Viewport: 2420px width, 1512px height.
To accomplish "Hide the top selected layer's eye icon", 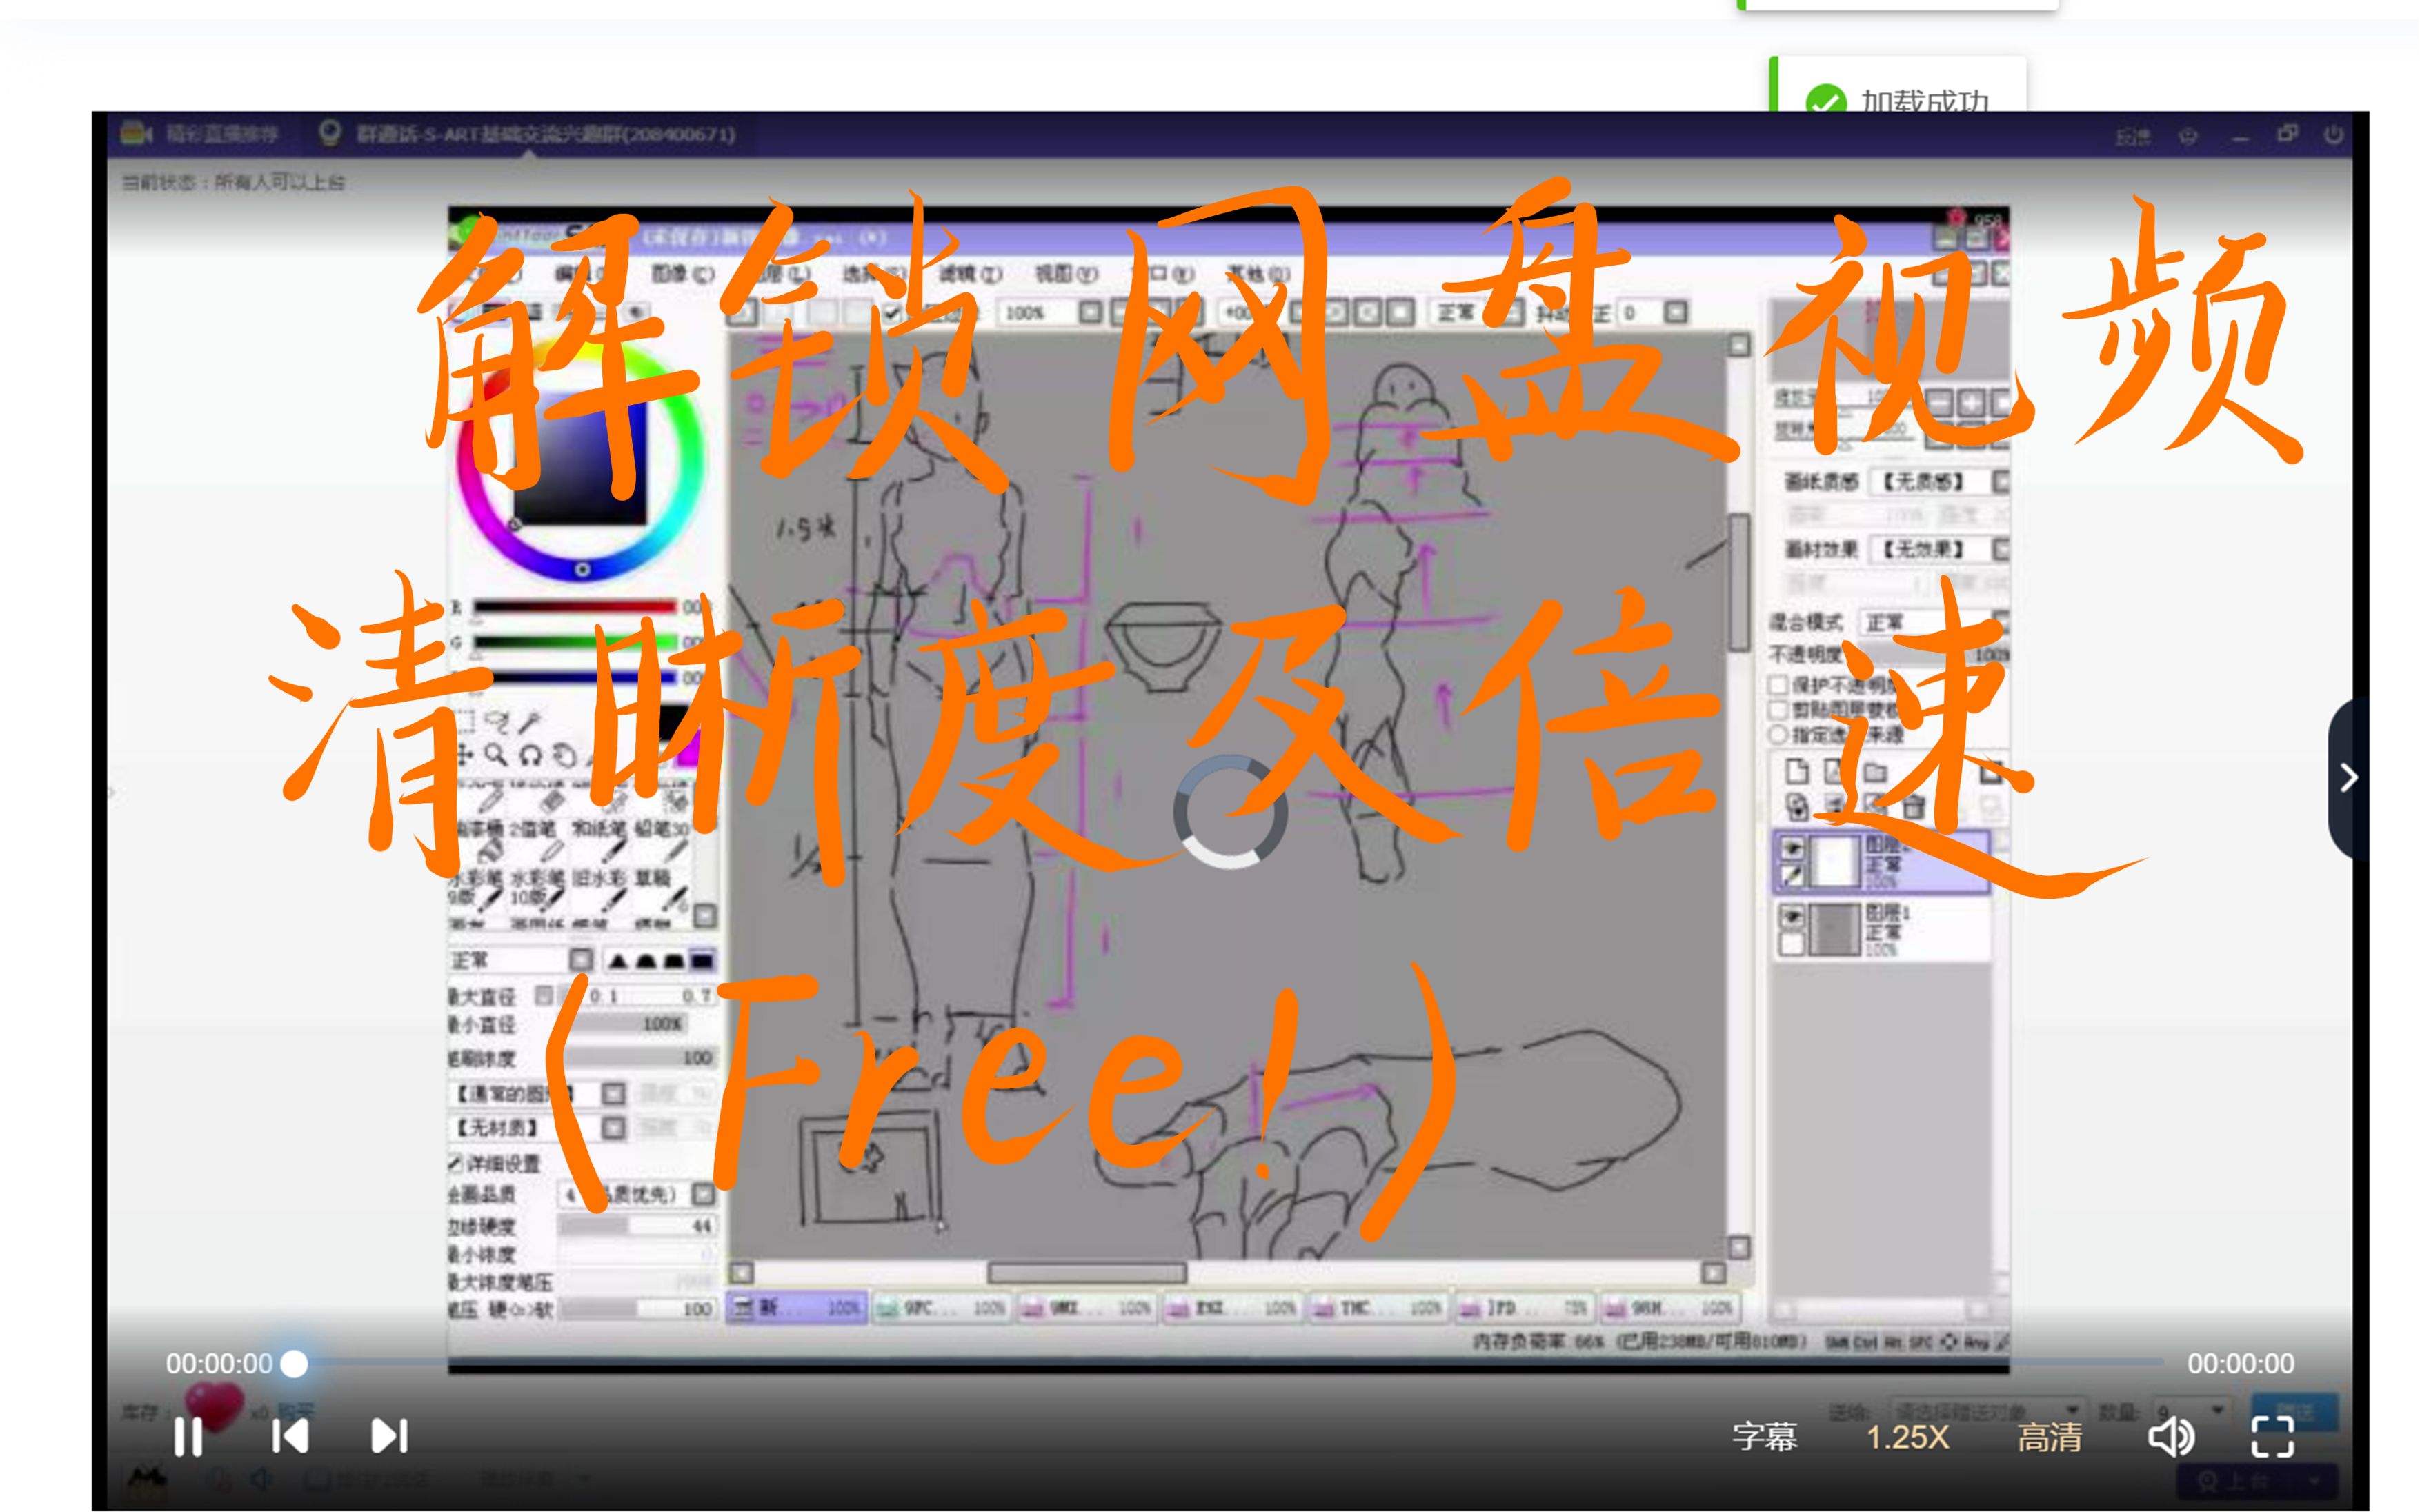I will click(1792, 848).
